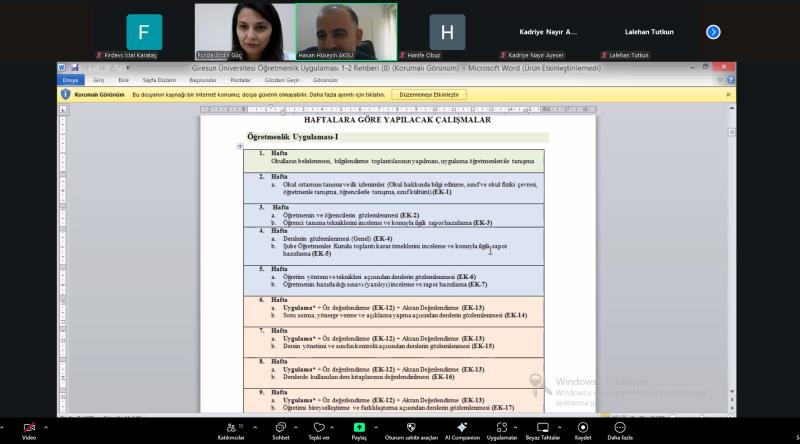Click the green Paylaş share button

(x=359, y=427)
